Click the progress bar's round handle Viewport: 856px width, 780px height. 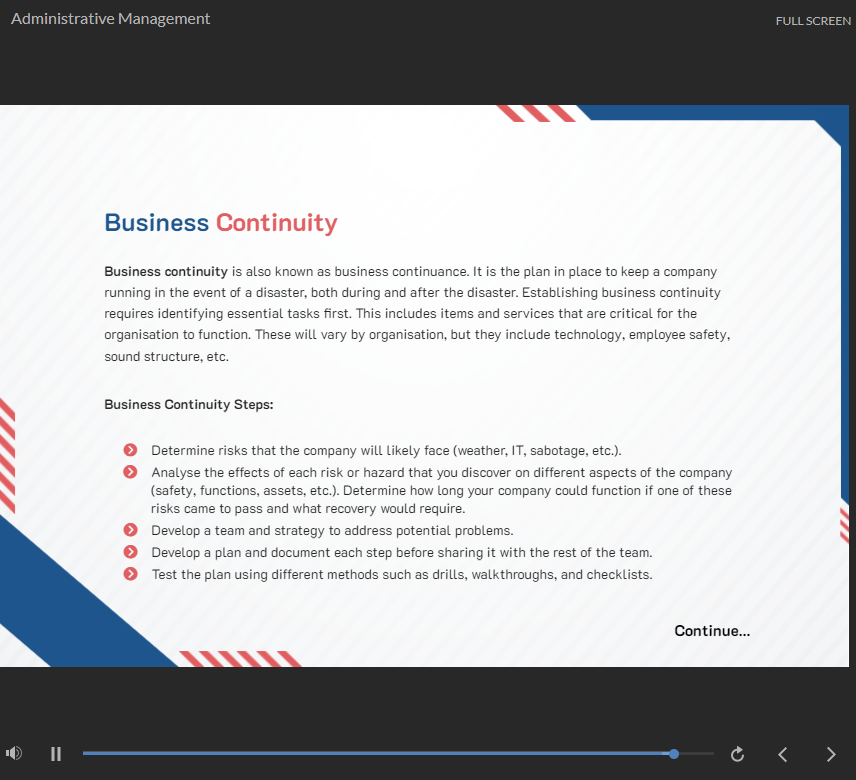pos(674,754)
